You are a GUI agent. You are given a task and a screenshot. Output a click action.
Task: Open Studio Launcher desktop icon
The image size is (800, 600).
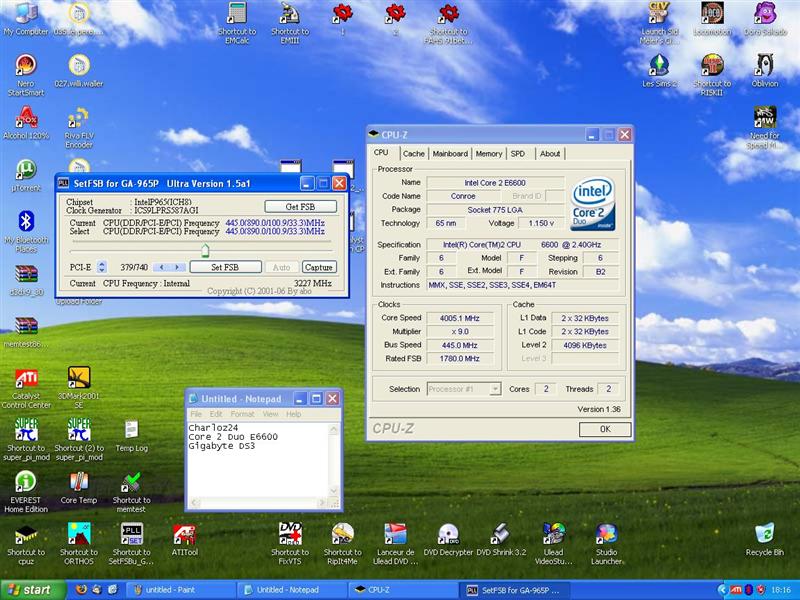606,543
